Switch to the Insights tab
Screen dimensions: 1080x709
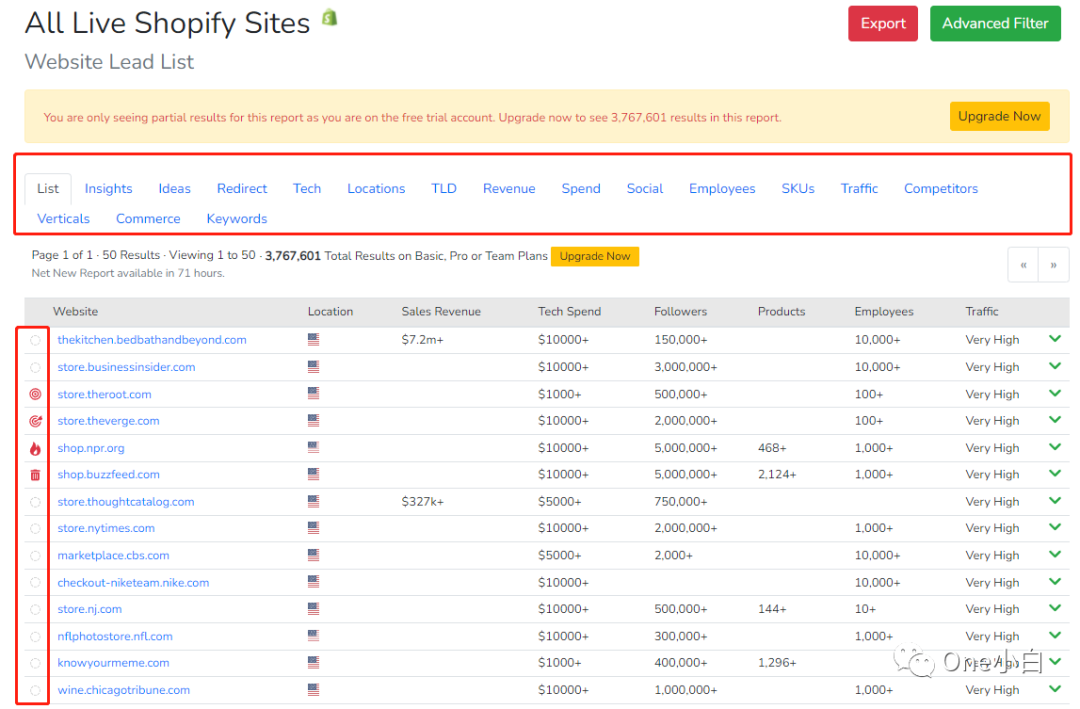tap(108, 188)
